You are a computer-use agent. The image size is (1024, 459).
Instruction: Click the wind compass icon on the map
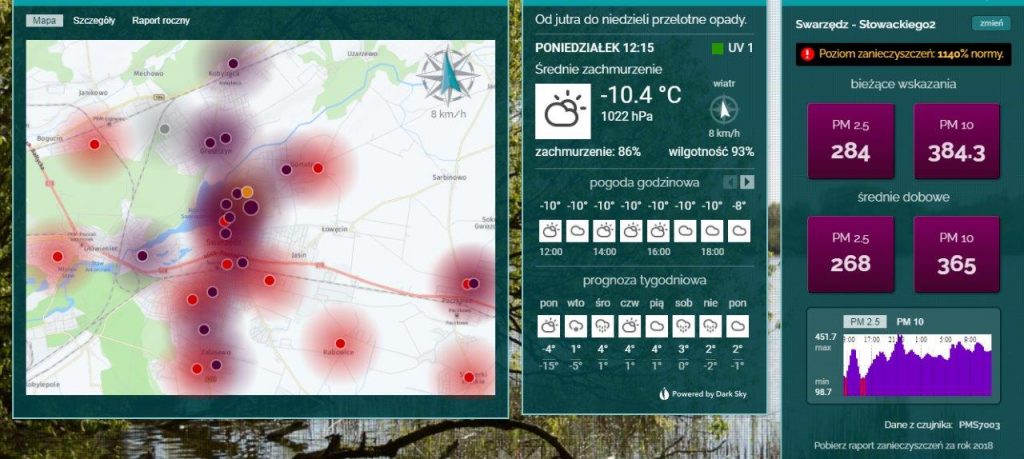[x=448, y=76]
